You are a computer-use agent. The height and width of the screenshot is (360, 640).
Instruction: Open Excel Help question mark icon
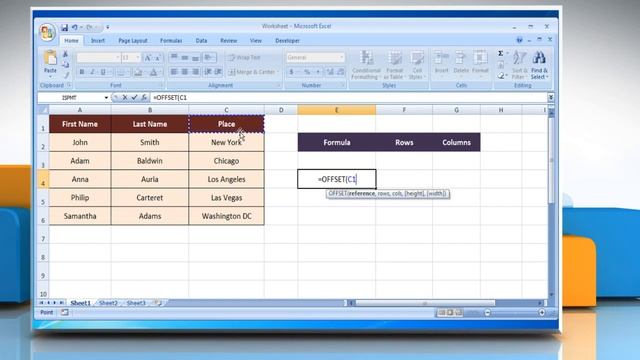pyautogui.click(x=519, y=40)
